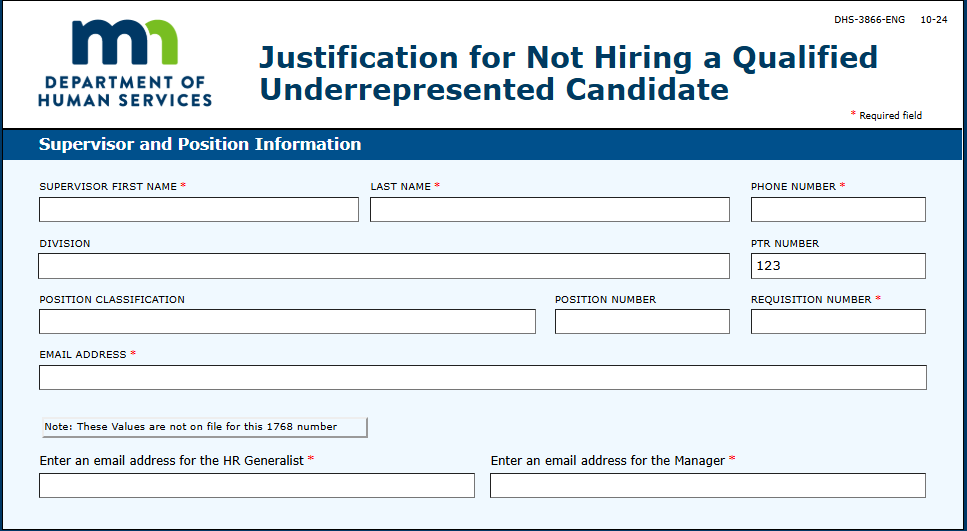Focus the Position Number field
Image resolution: width=967 pixels, height=531 pixels.
point(642,321)
